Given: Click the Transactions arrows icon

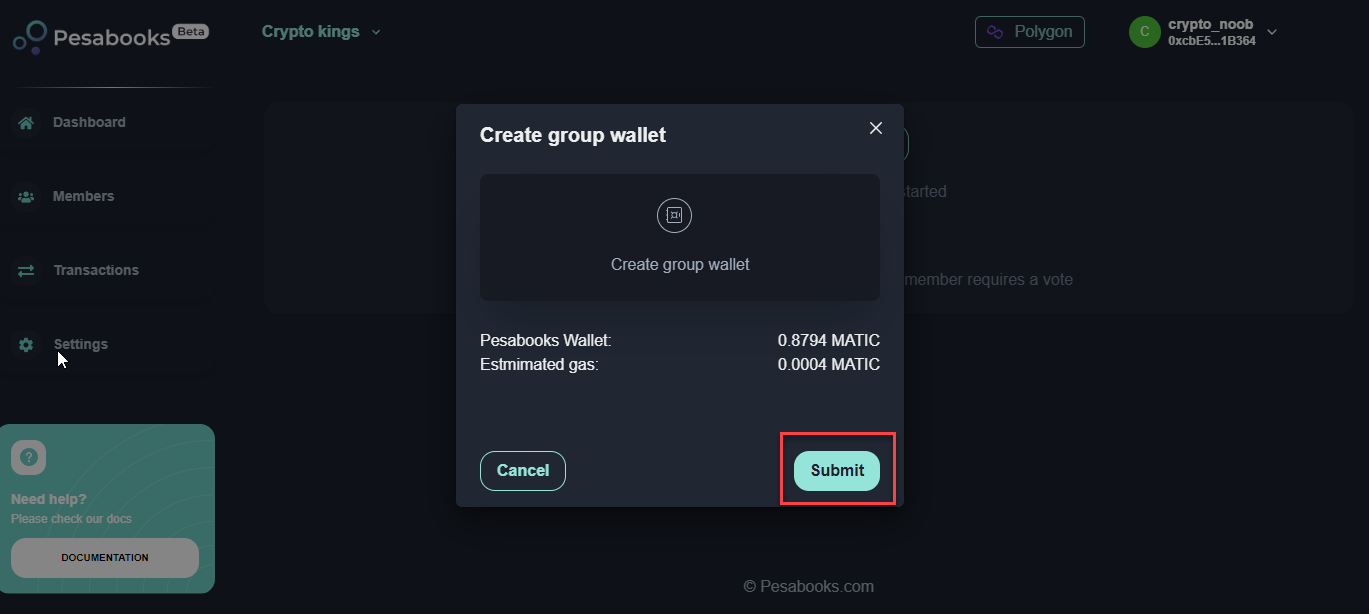Looking at the screenshot, I should 26,271.
